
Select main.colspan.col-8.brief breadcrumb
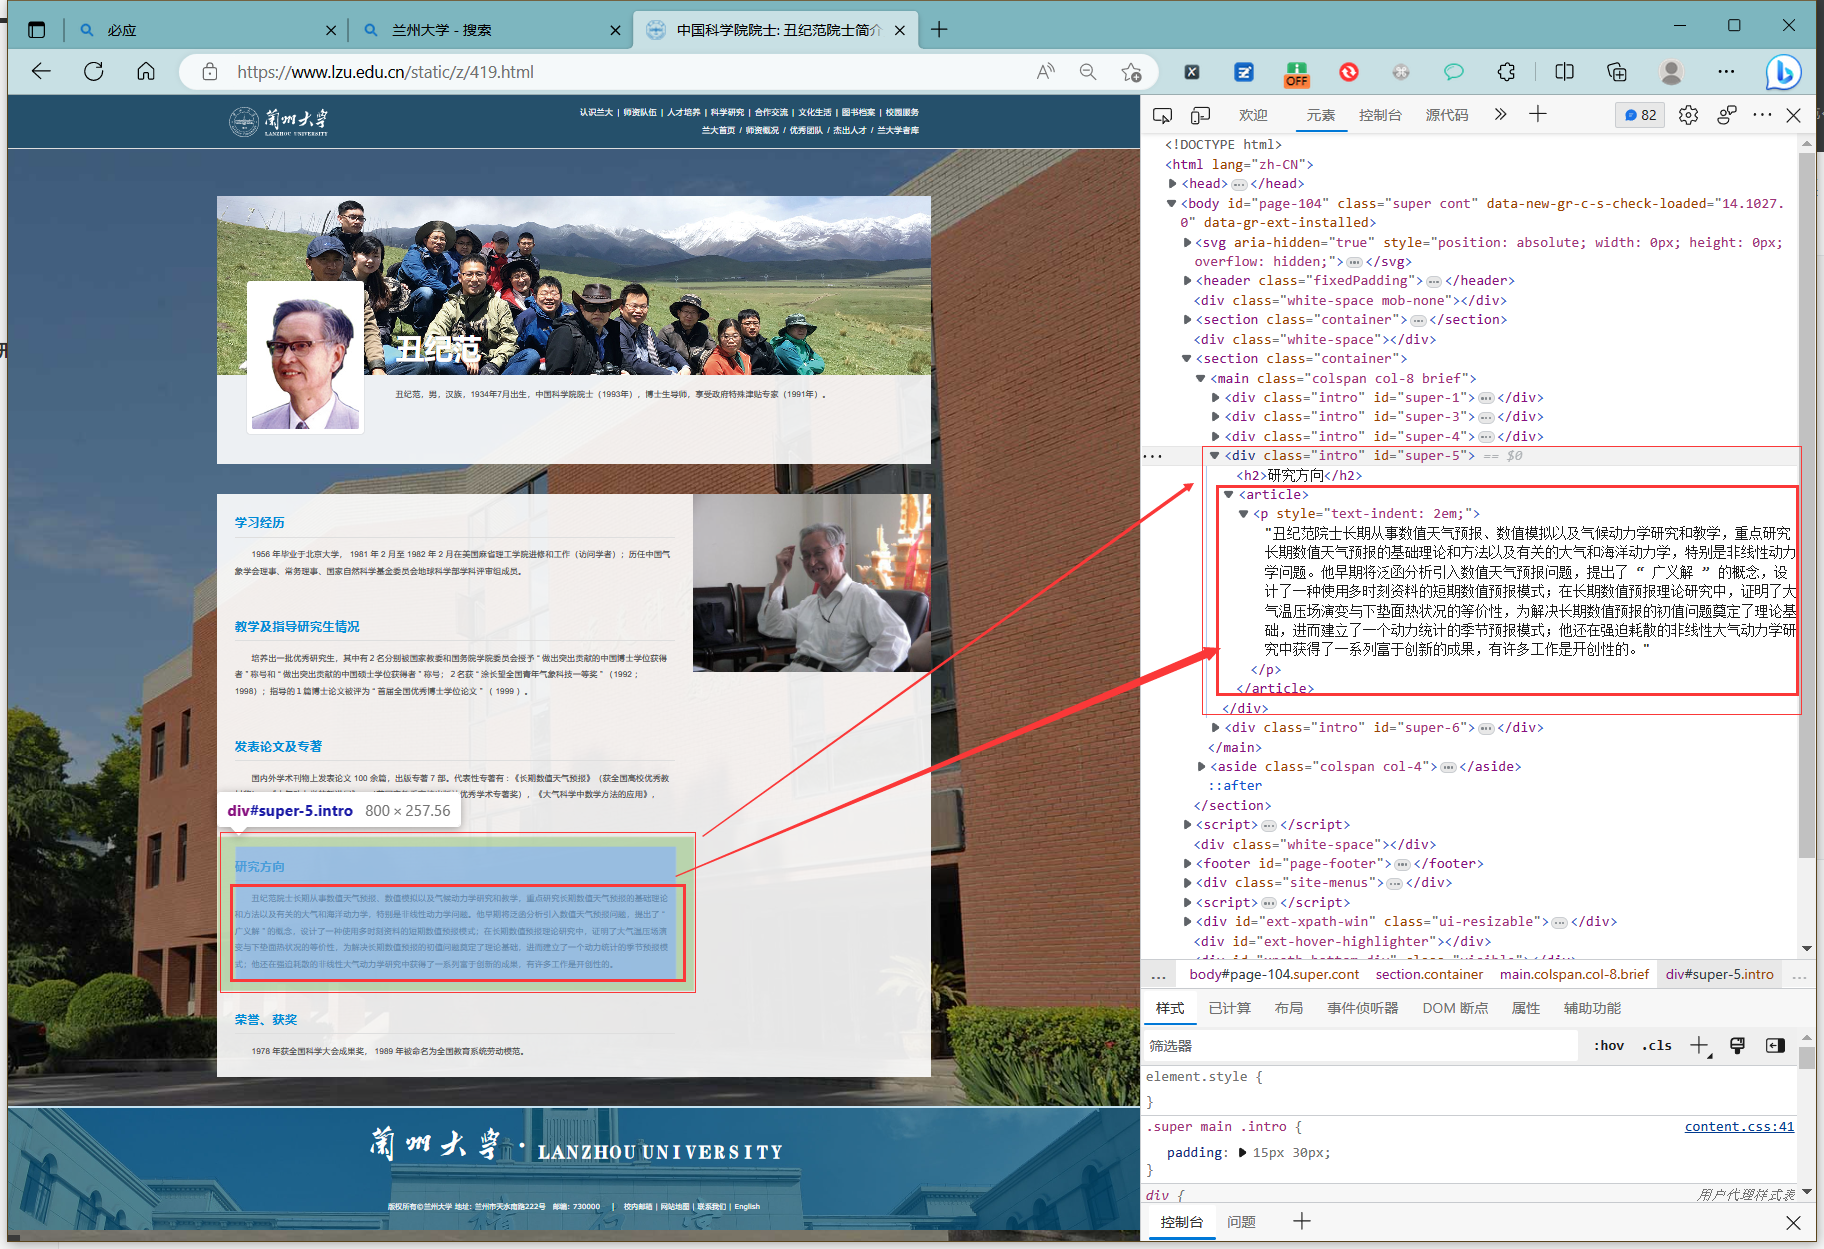(1574, 974)
